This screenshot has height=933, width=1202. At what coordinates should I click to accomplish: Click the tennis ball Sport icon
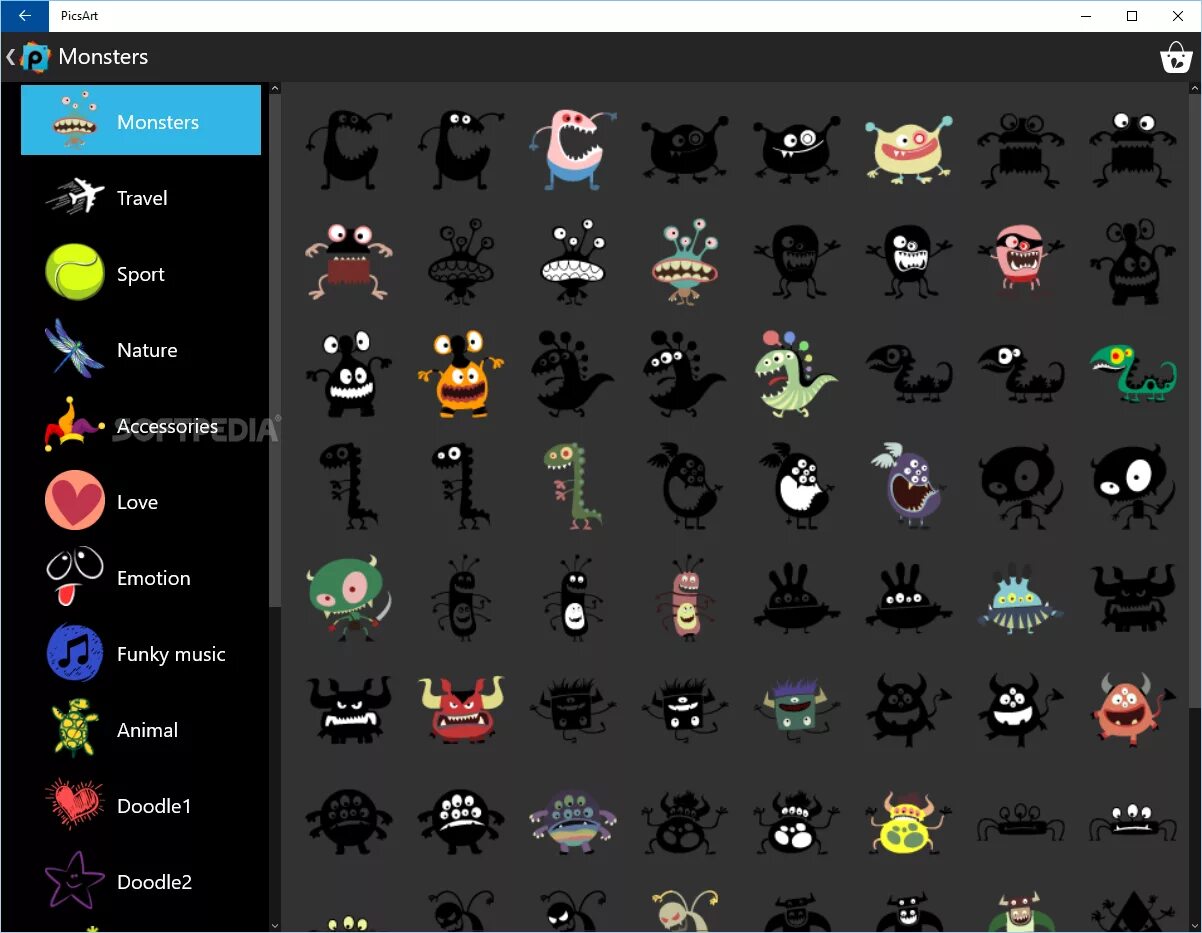click(75, 272)
